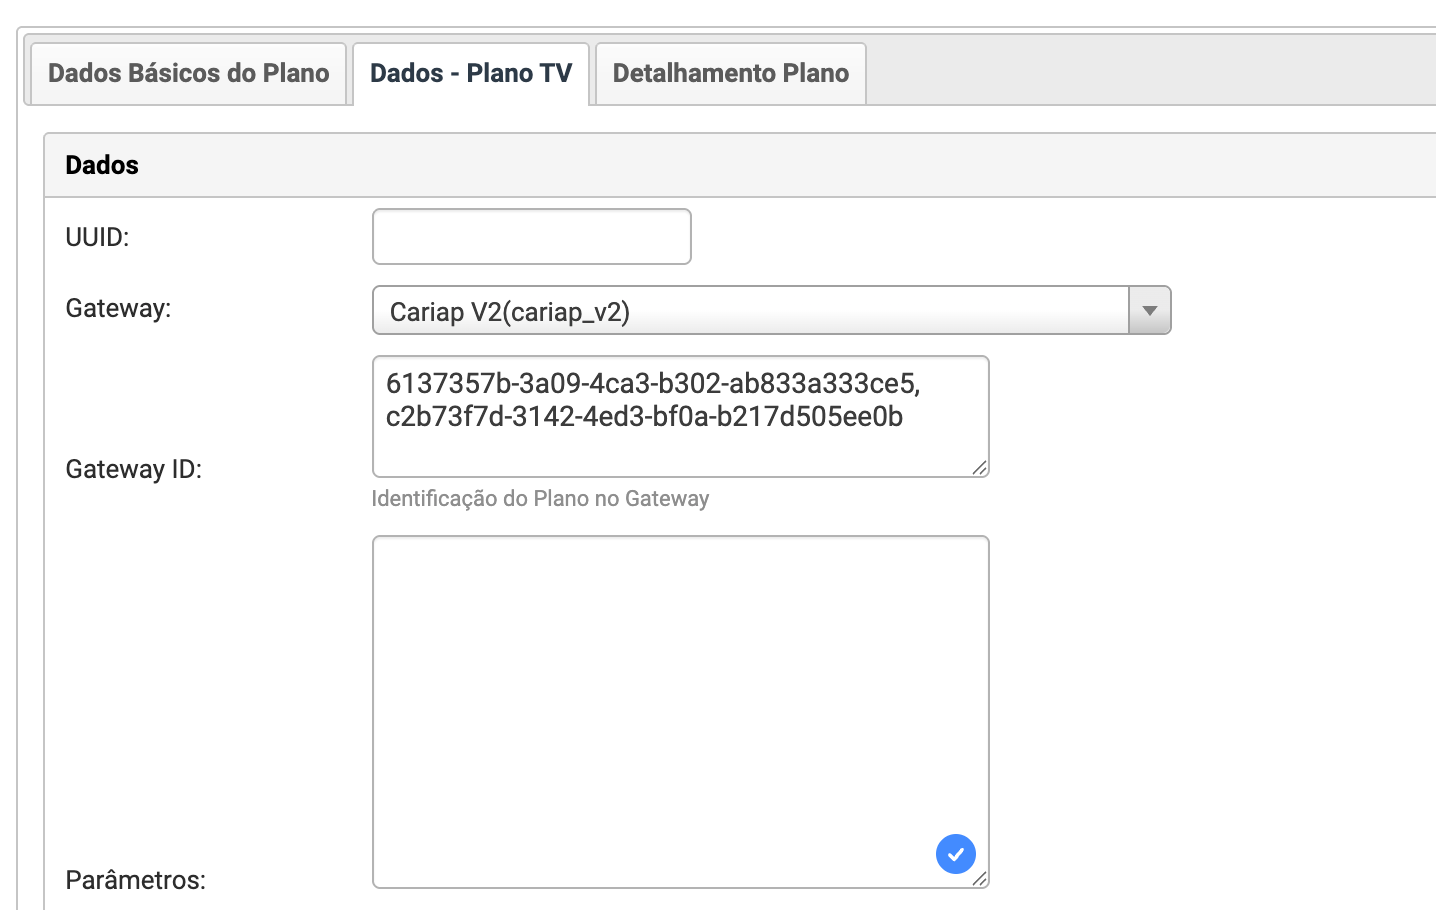
Task: Click the Gateway ID textarea resize handle
Action: pyautogui.click(x=980, y=468)
